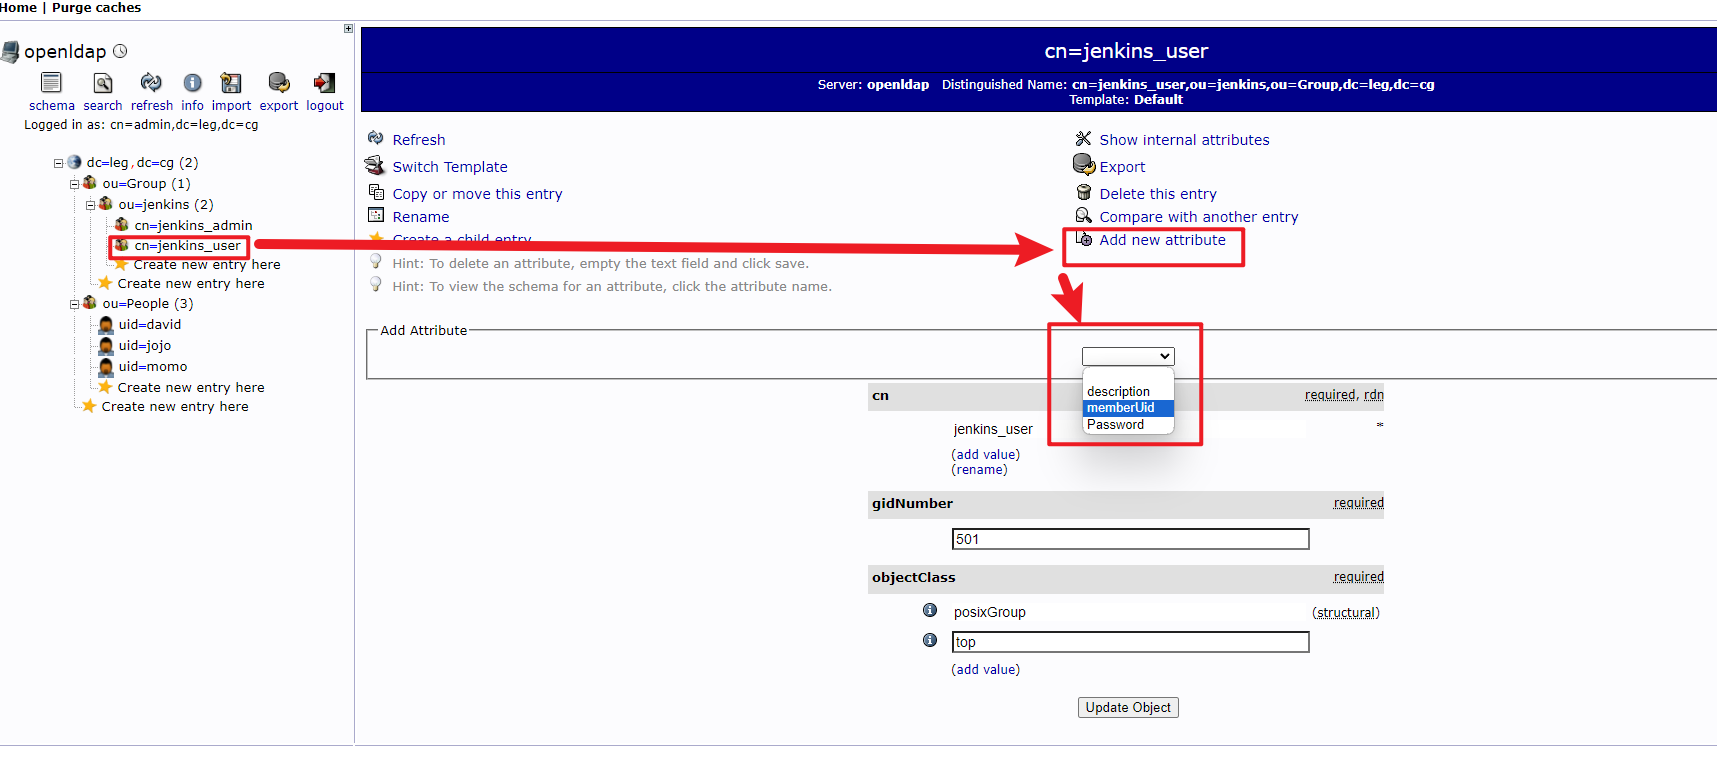1717x783 pixels.
Task: Open the server info icon
Action: [x=192, y=83]
